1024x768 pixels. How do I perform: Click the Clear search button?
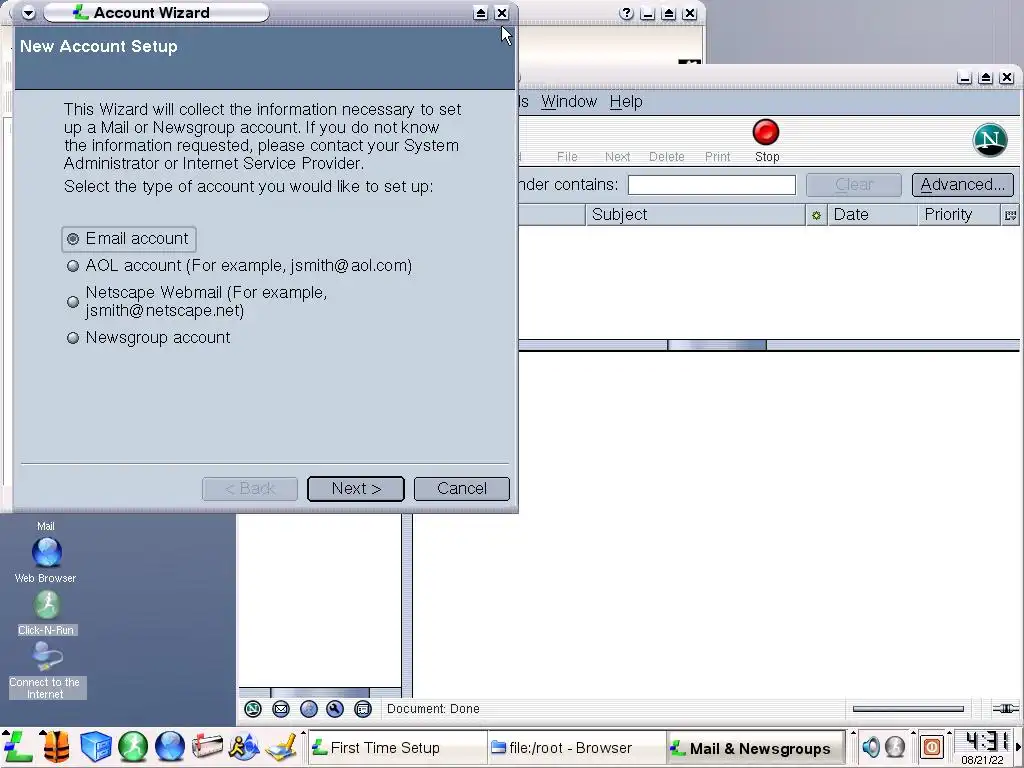tap(854, 185)
